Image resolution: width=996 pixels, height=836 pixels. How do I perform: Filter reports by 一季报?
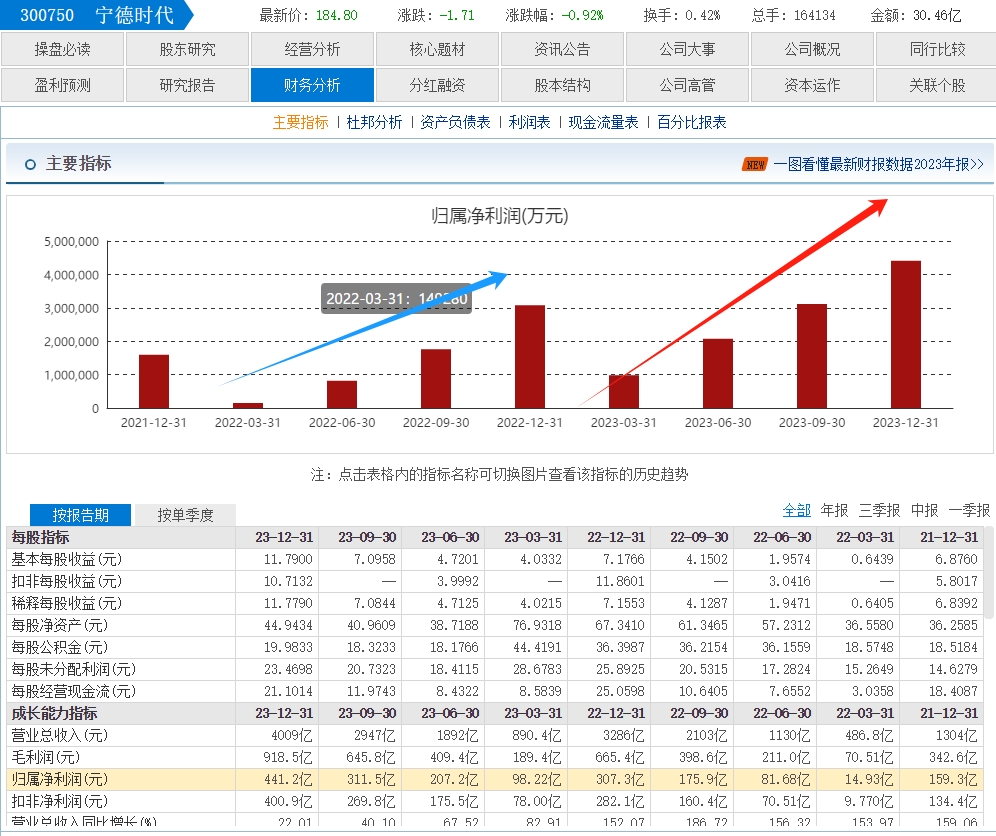coord(969,510)
